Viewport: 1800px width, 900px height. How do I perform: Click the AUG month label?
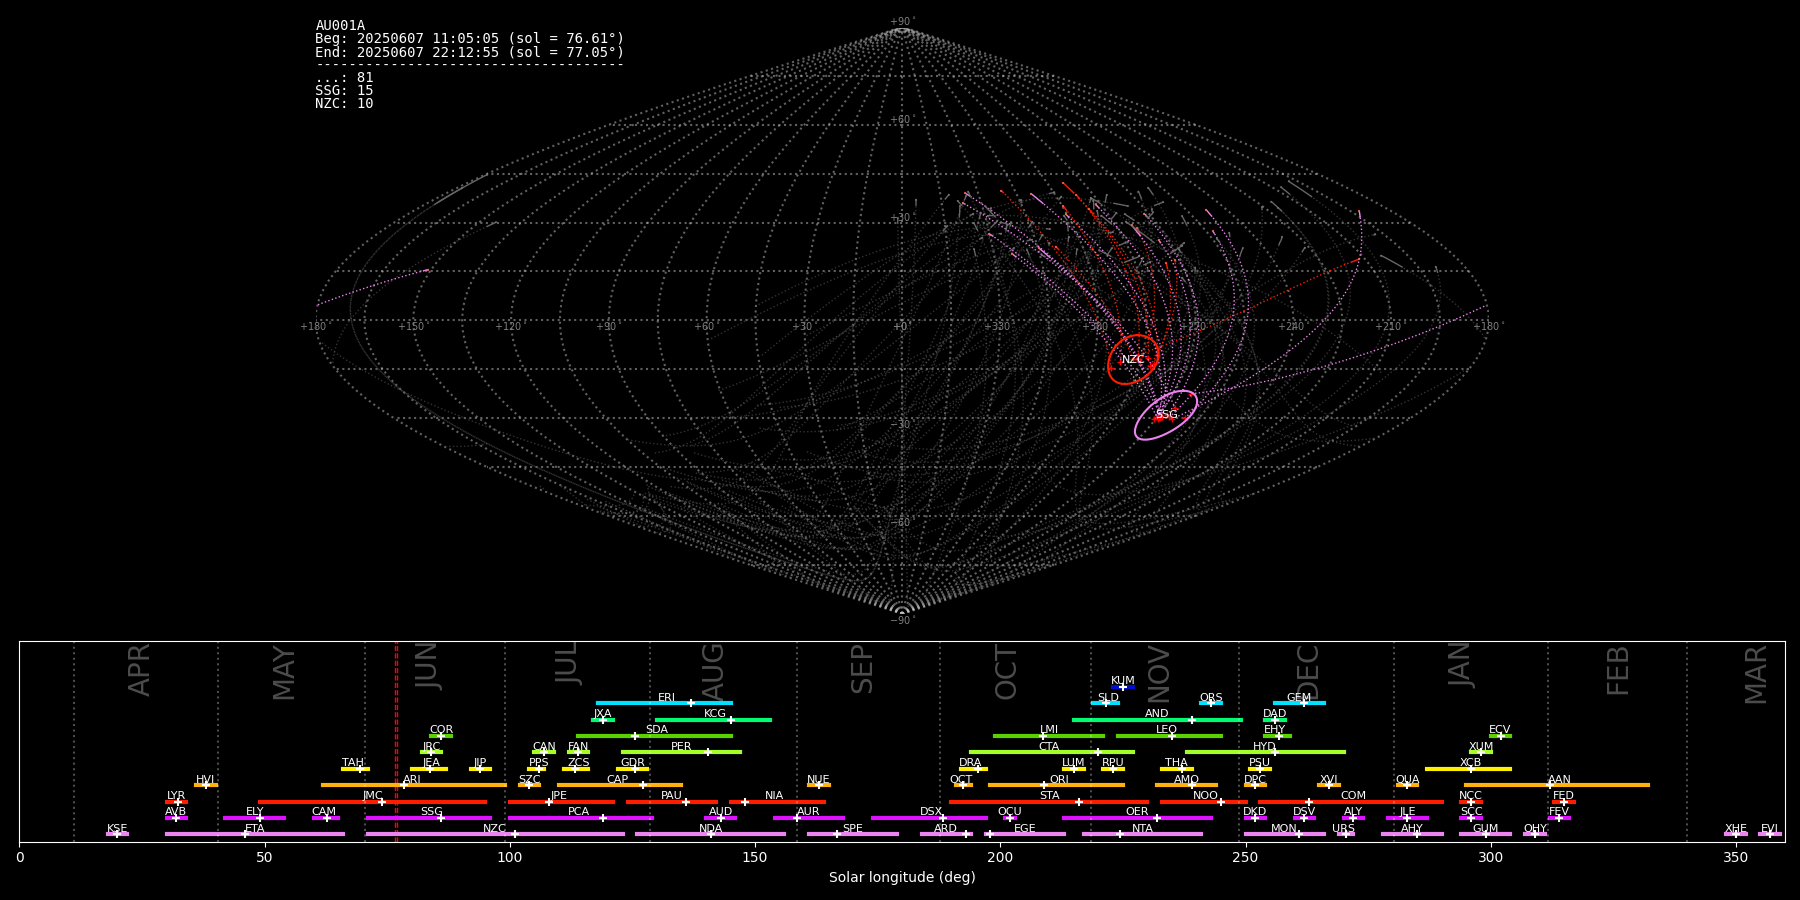[712, 672]
